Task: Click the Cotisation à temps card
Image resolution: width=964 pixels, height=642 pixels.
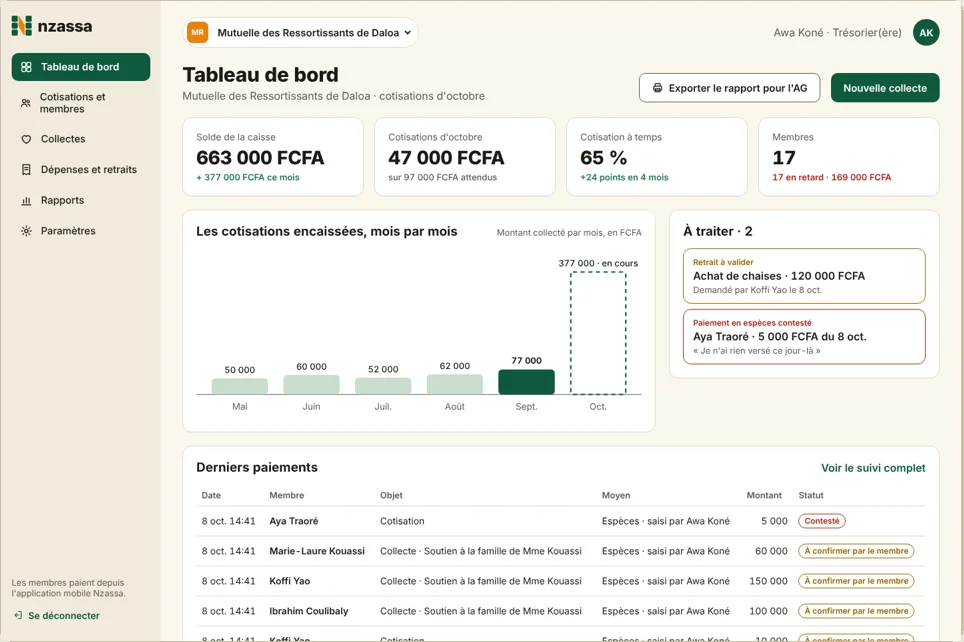Action: (657, 157)
